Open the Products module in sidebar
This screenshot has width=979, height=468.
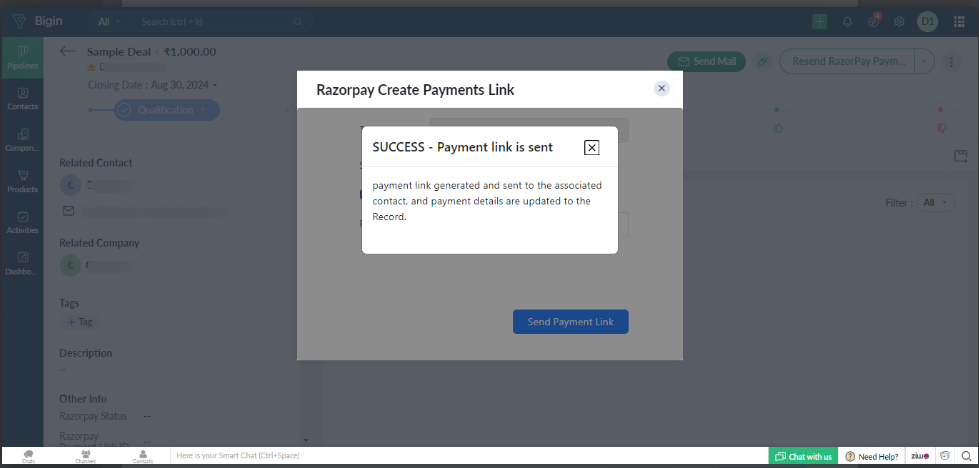coord(22,182)
